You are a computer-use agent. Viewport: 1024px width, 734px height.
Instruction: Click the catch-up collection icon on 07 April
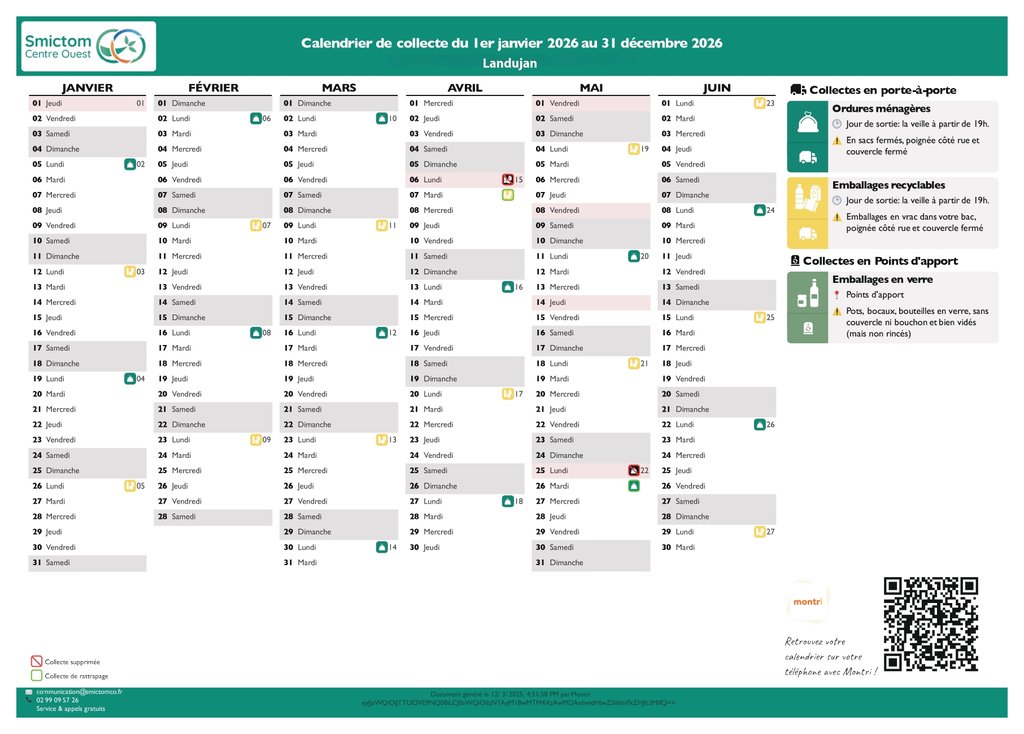click(x=507, y=195)
